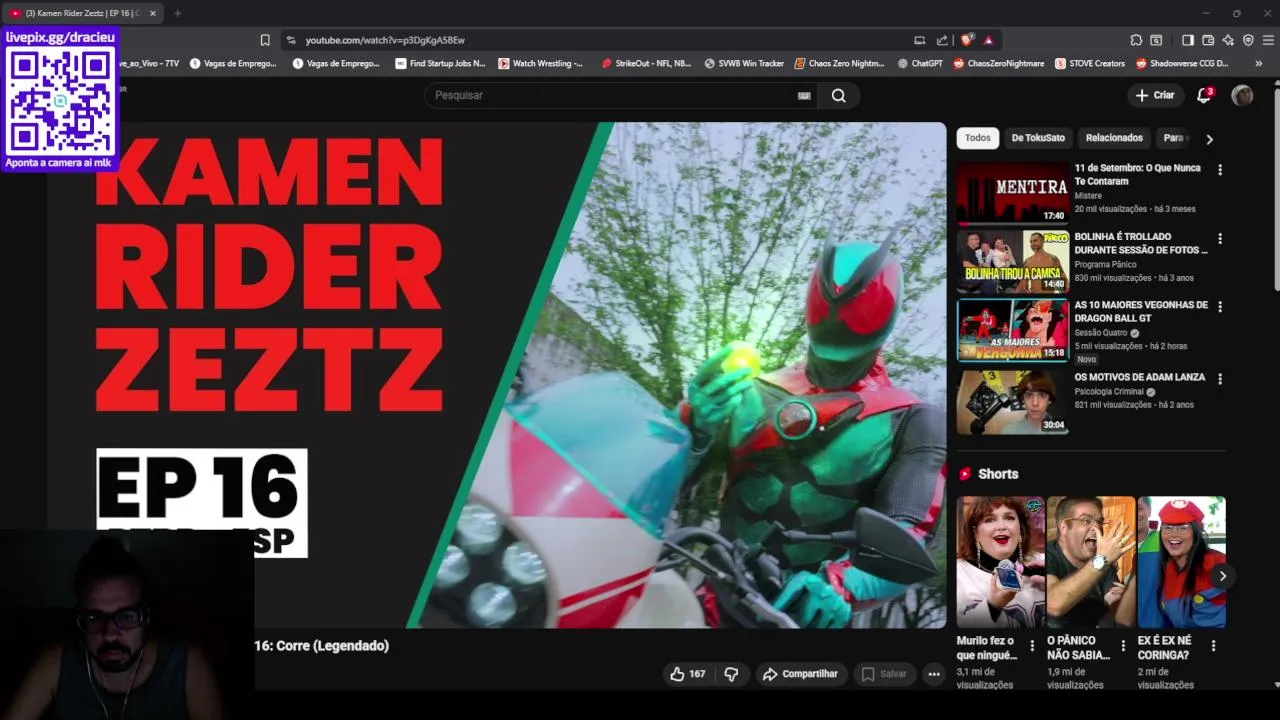Toggle the browser sidebar panel icon
Image resolution: width=1280 pixels, height=720 pixels.
(1188, 40)
